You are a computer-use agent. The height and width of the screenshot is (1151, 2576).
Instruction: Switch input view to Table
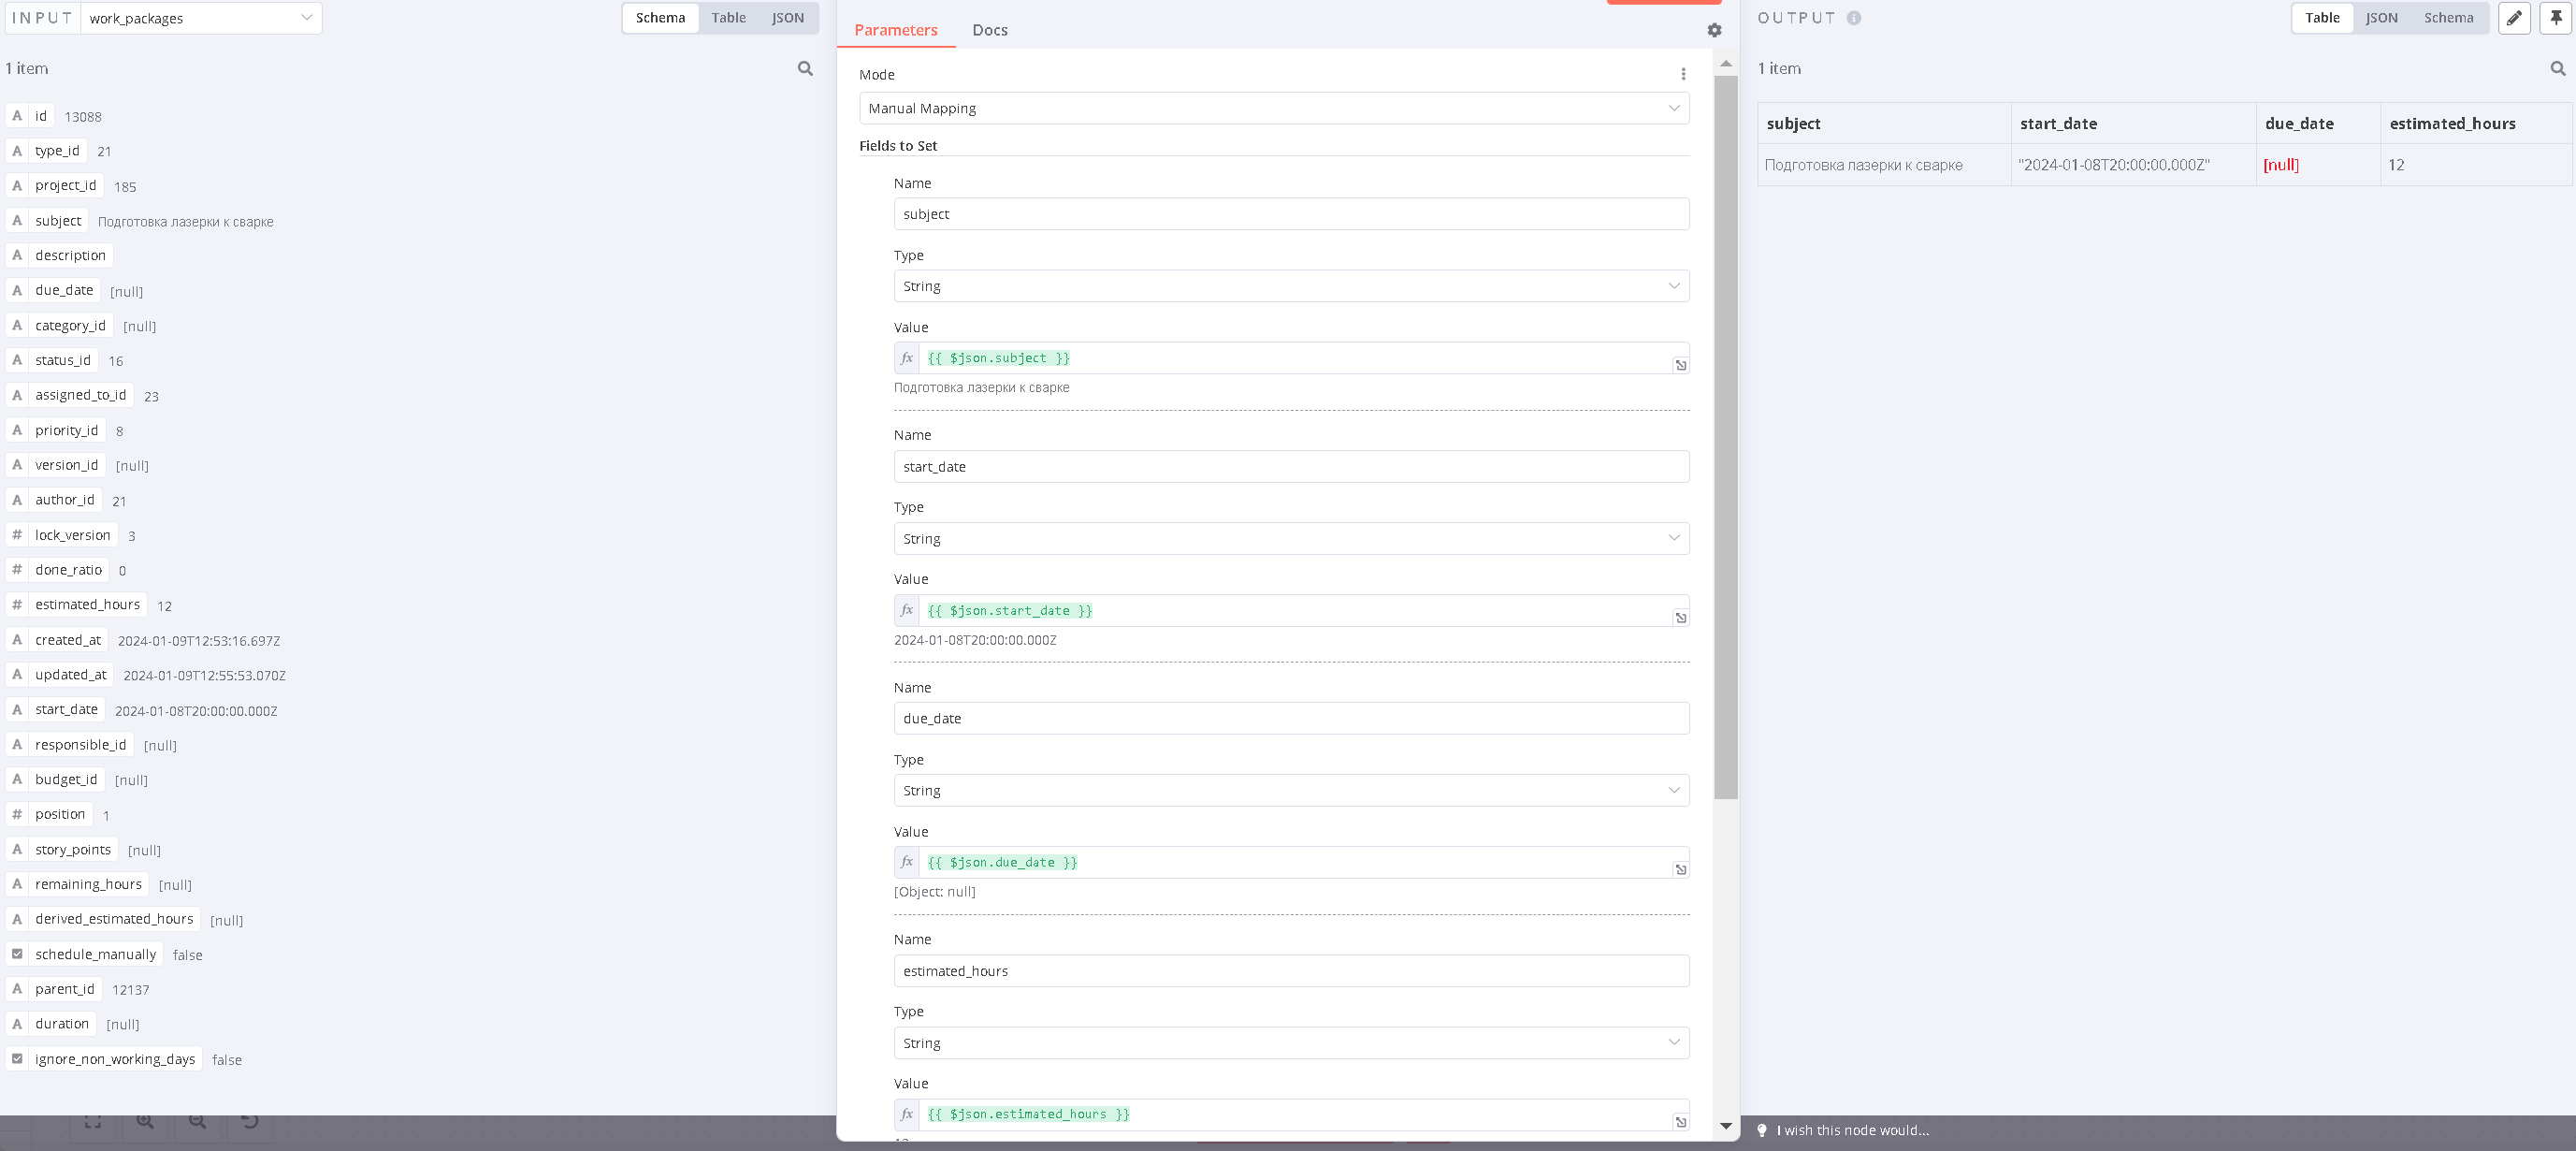[x=728, y=17]
